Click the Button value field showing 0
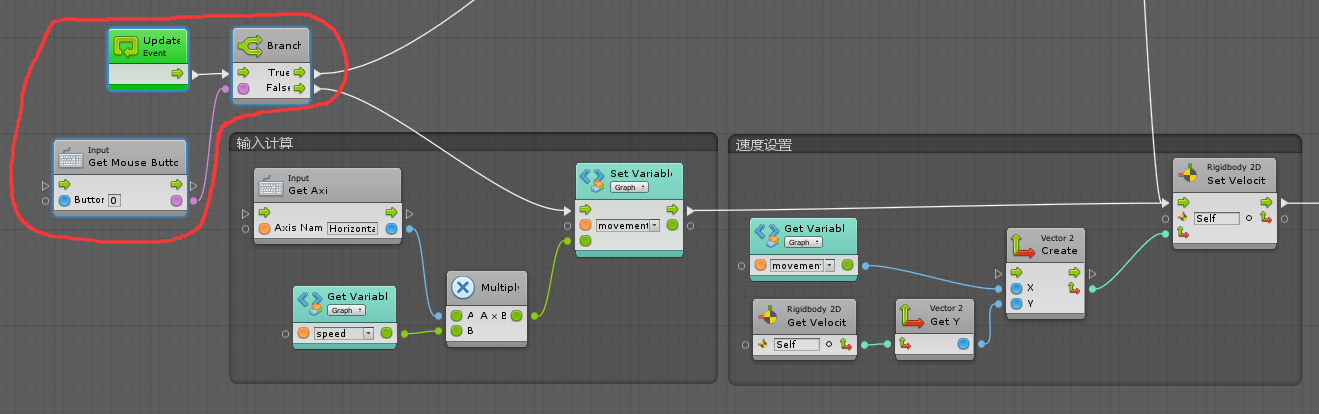Viewport: 1319px width, 414px height. [114, 201]
